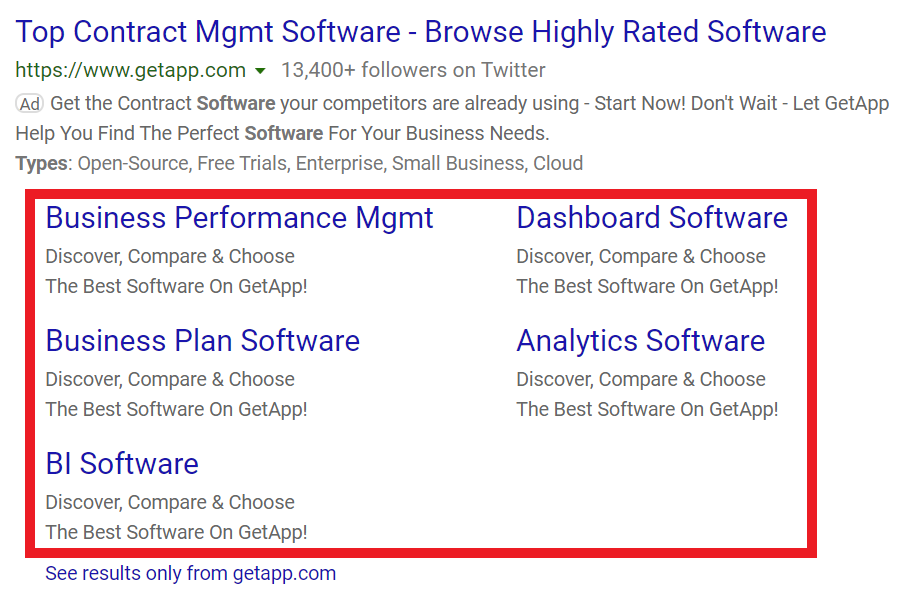
Task: Click 'The Best Software On GetApp!' under Dashboard Software
Action: coord(647,286)
